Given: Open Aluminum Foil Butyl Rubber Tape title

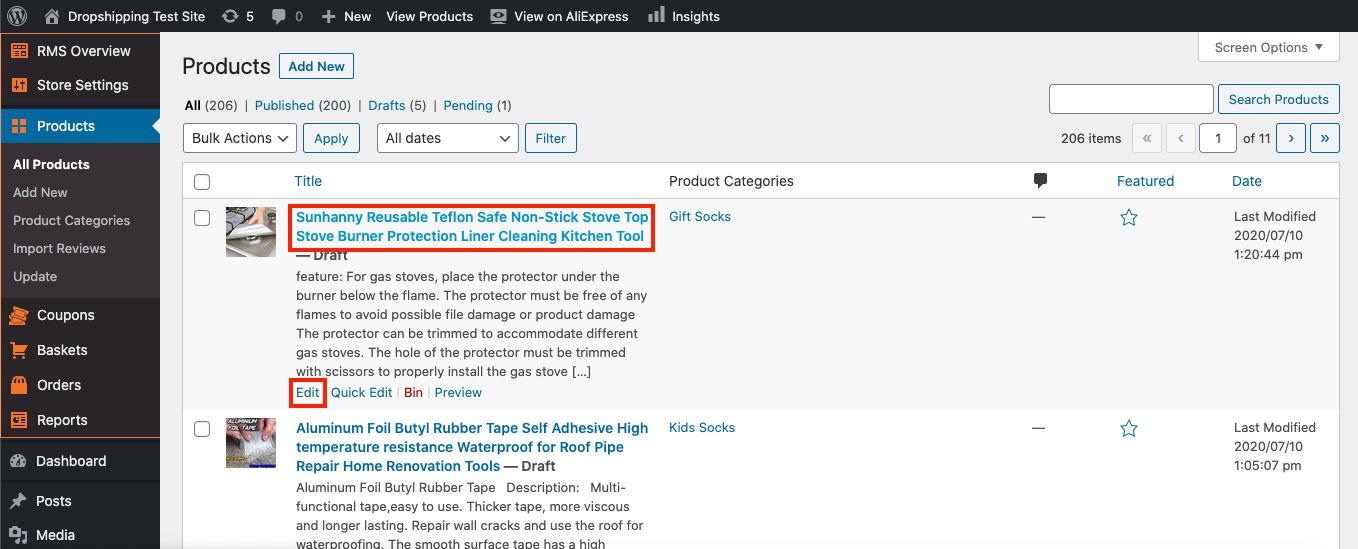Looking at the screenshot, I should [x=472, y=447].
